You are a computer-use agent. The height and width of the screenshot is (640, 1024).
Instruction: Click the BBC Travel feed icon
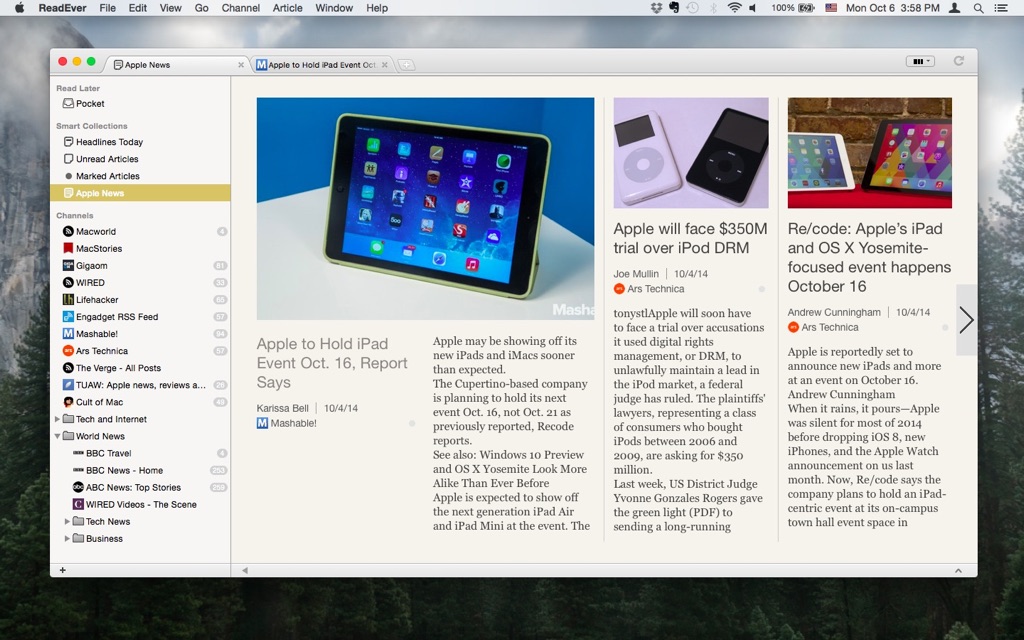(x=78, y=453)
